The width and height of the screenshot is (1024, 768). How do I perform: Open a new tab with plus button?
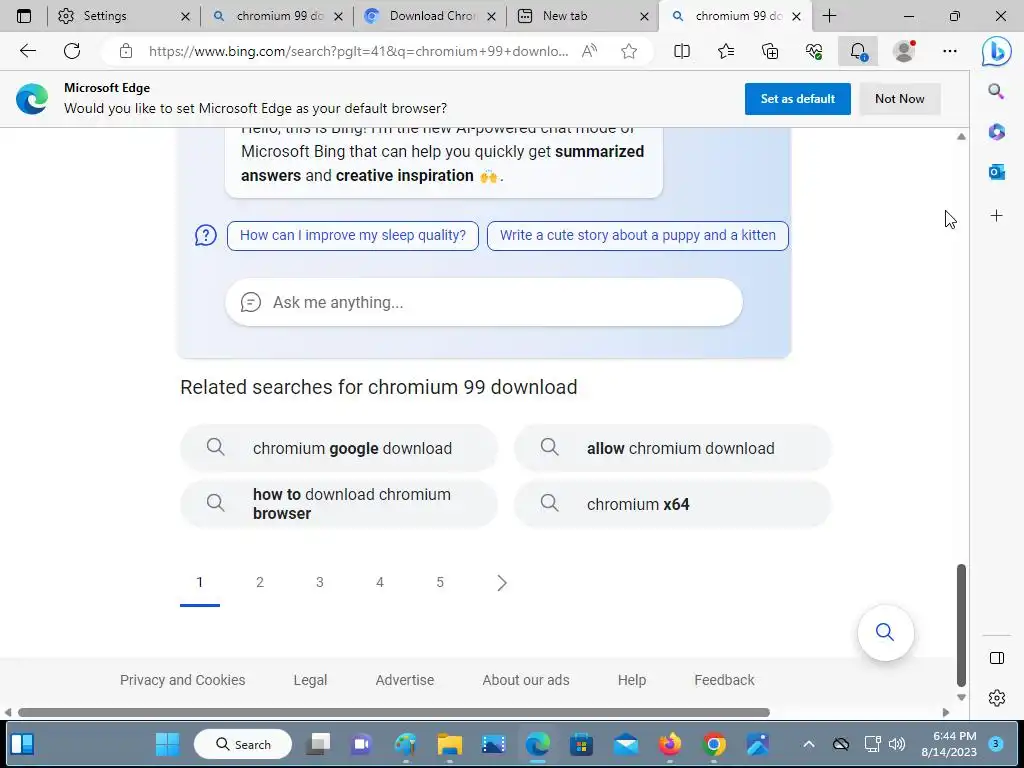(829, 16)
